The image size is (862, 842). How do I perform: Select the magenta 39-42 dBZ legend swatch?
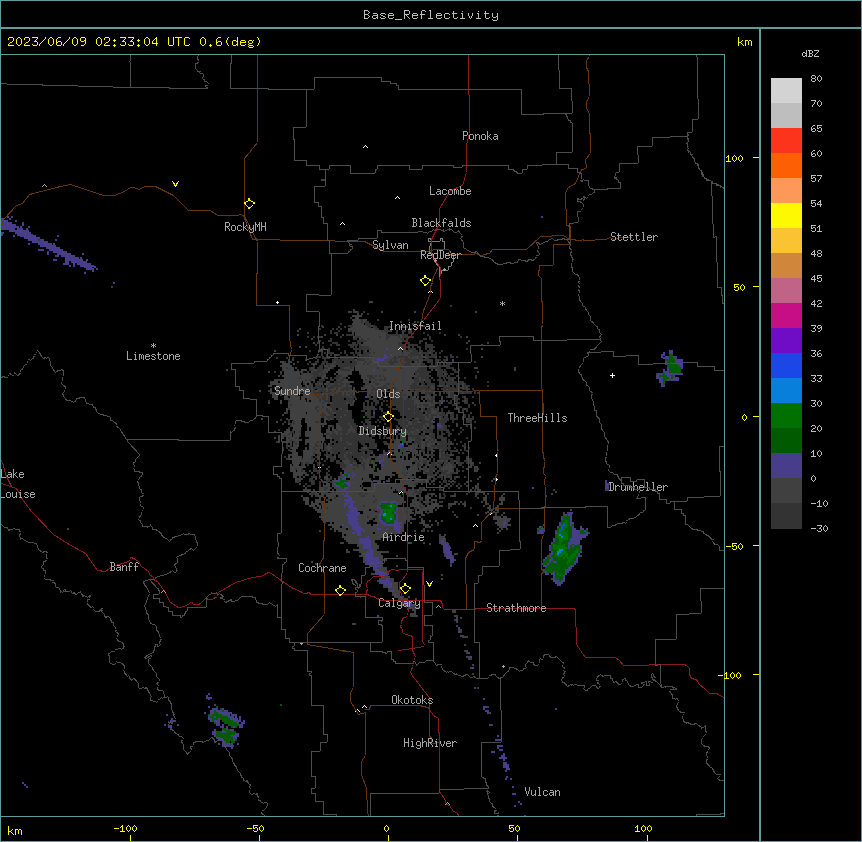786,315
